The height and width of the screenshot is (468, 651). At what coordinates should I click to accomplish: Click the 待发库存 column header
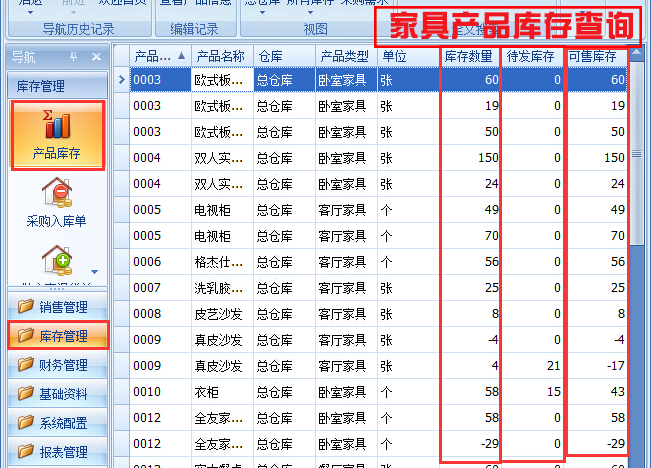pyautogui.click(x=531, y=56)
